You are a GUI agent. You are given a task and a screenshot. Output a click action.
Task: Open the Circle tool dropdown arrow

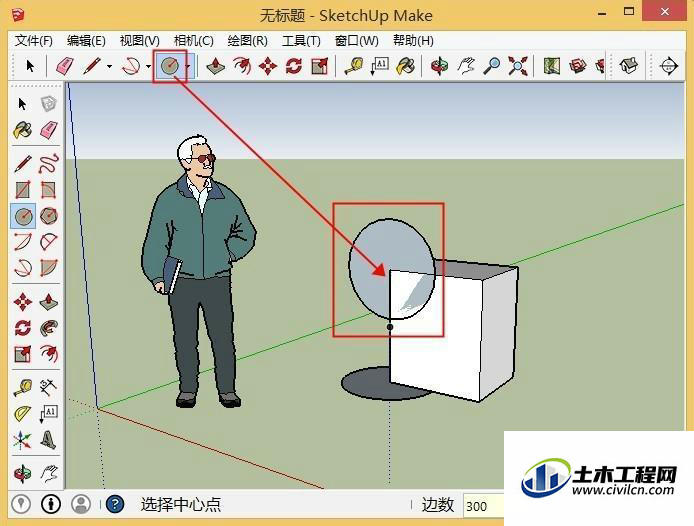pos(188,67)
